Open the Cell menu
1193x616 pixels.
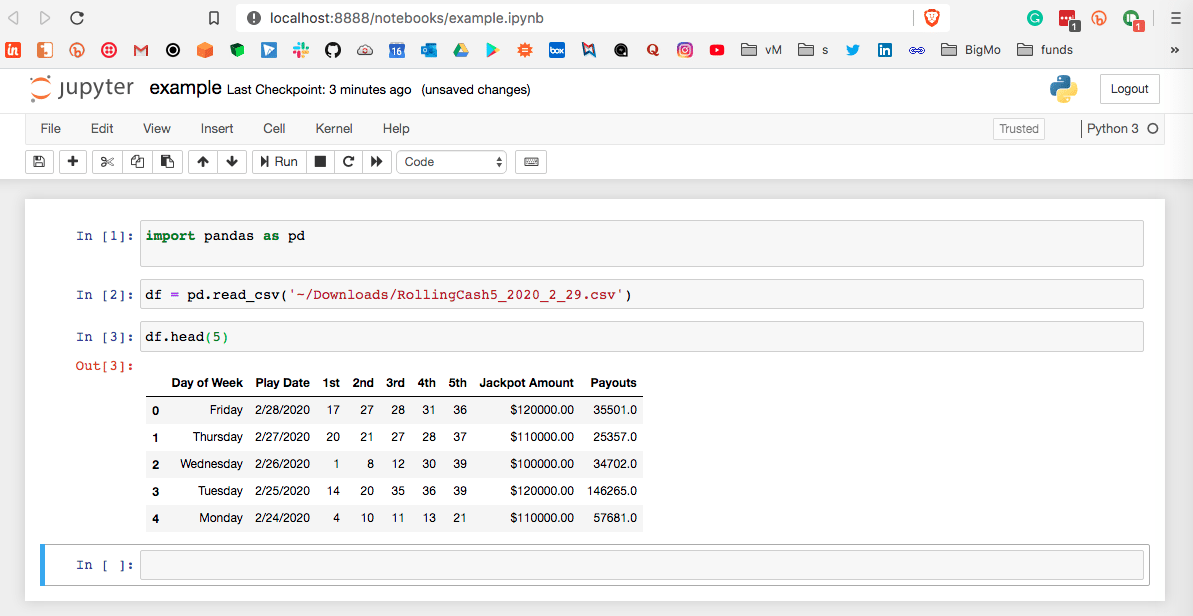[x=274, y=129]
